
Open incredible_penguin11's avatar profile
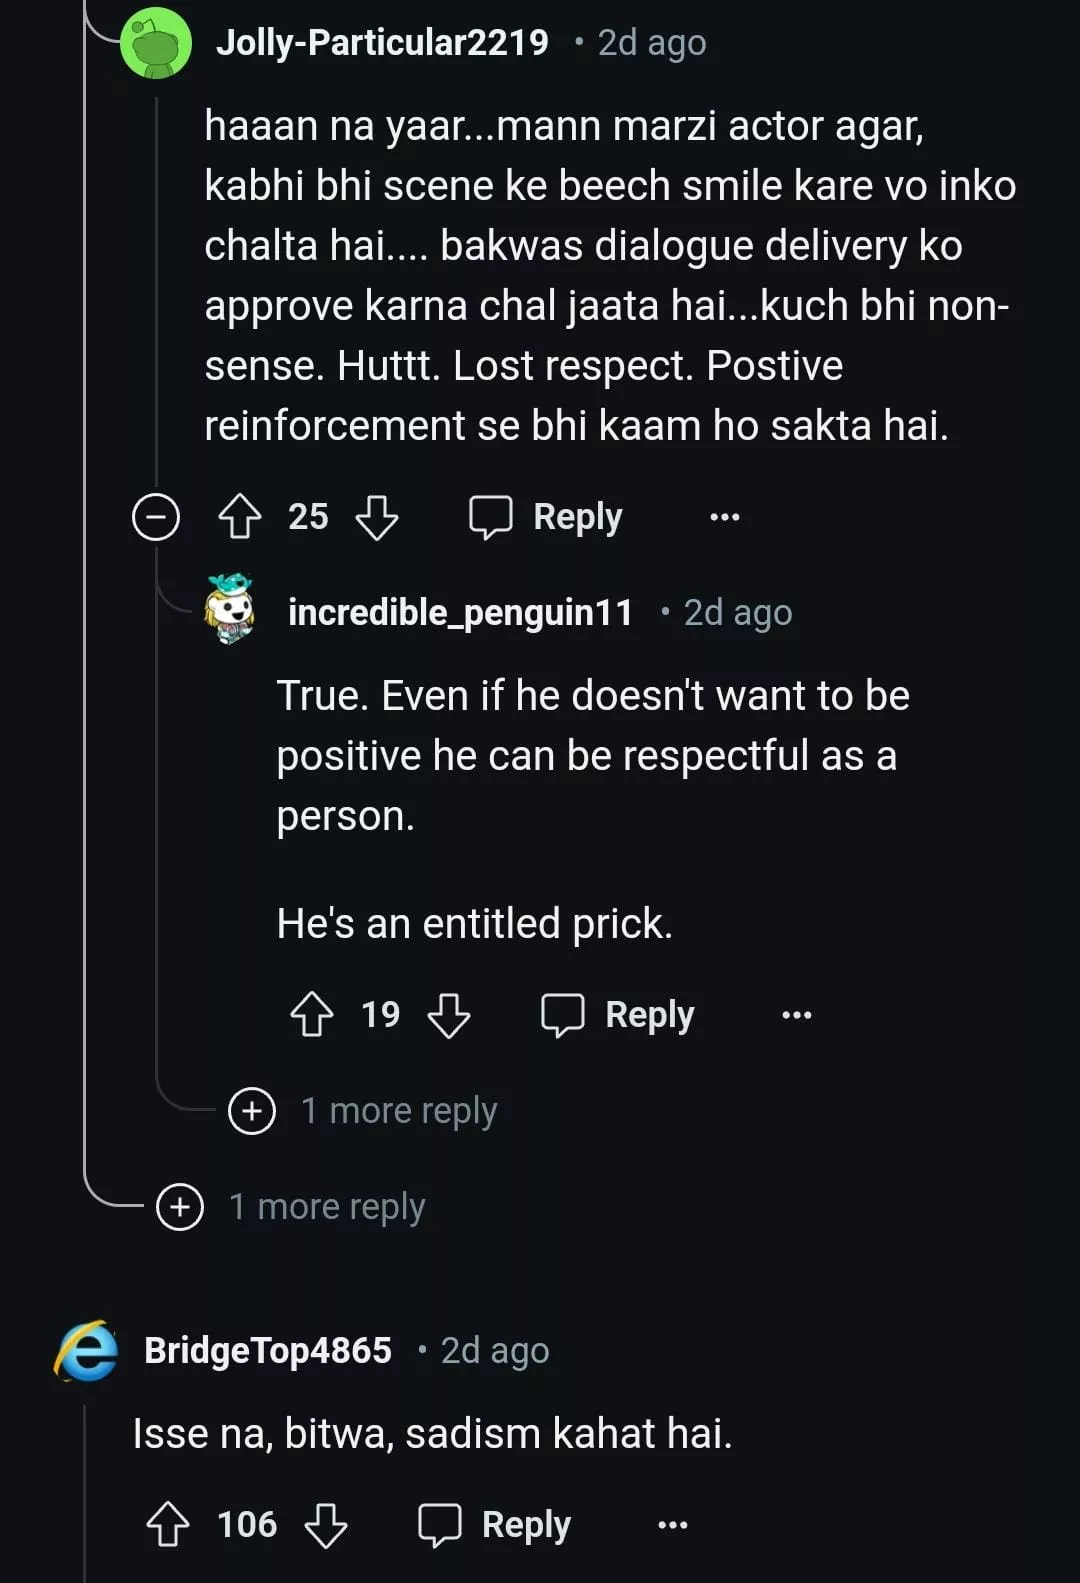(x=230, y=609)
